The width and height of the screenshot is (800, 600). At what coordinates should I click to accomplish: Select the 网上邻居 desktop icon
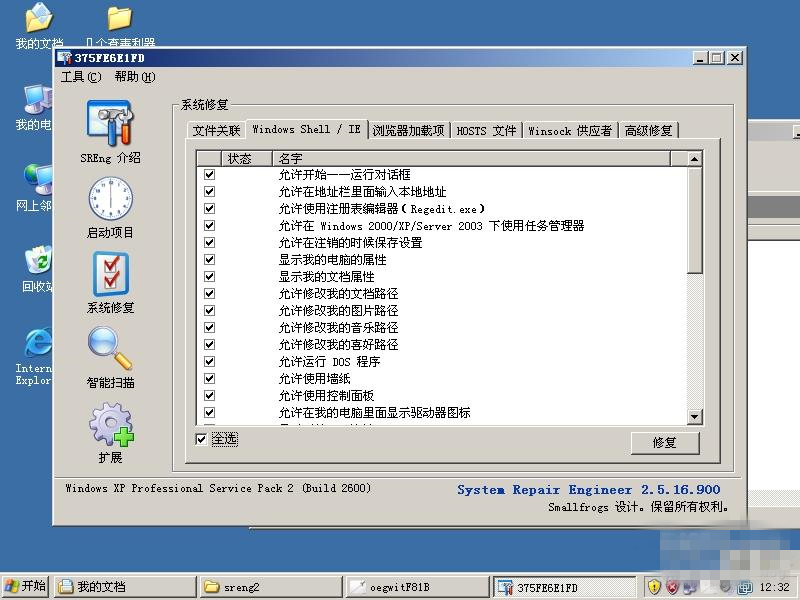tap(37, 180)
